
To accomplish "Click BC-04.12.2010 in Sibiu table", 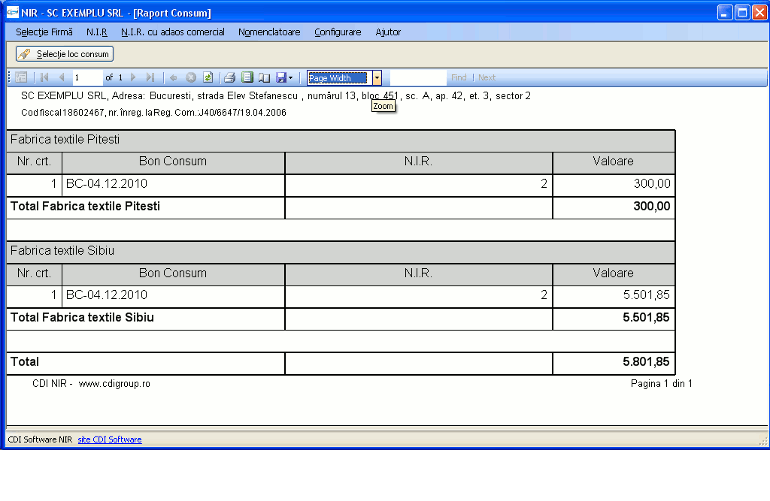I will pyautogui.click(x=107, y=295).
